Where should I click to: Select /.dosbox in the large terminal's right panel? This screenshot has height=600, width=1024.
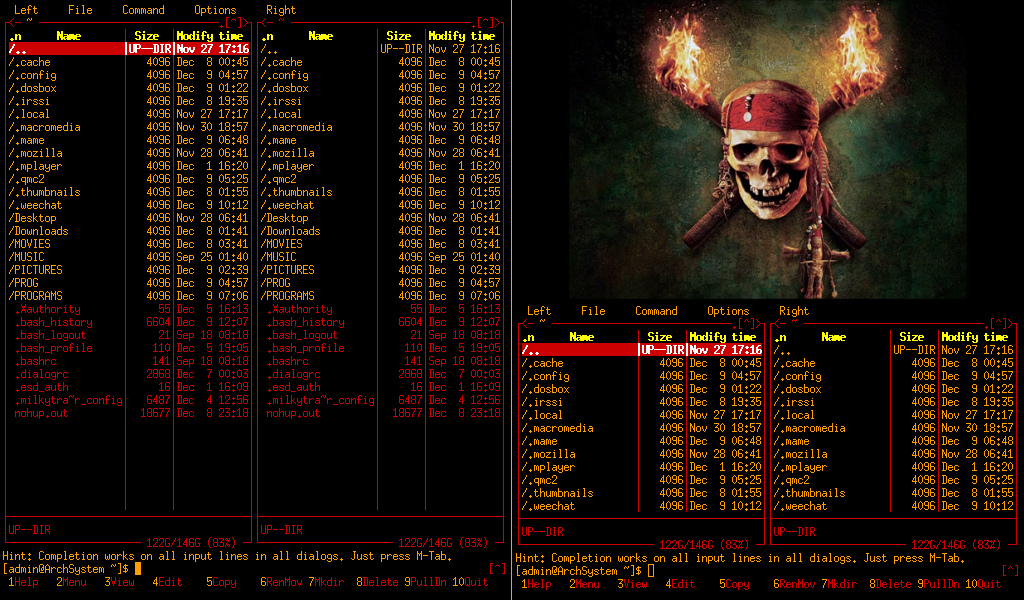click(381, 88)
